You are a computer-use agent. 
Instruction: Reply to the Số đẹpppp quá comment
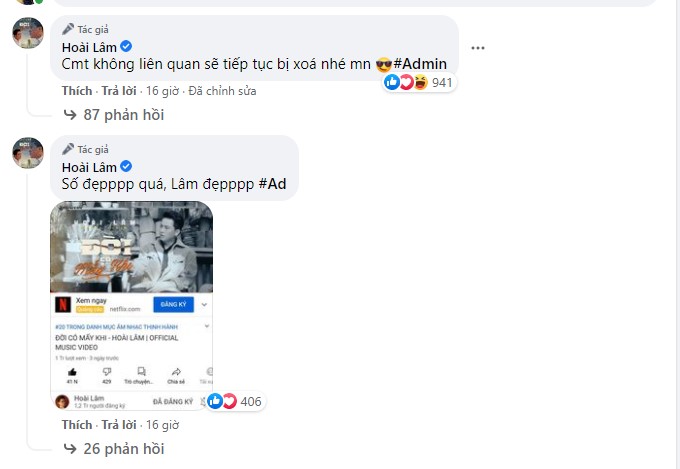click(119, 424)
